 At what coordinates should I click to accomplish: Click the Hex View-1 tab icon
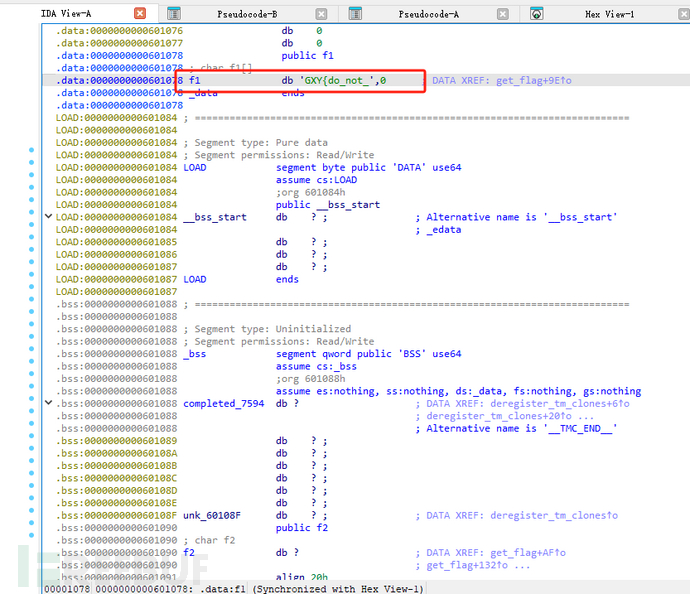[x=537, y=13]
